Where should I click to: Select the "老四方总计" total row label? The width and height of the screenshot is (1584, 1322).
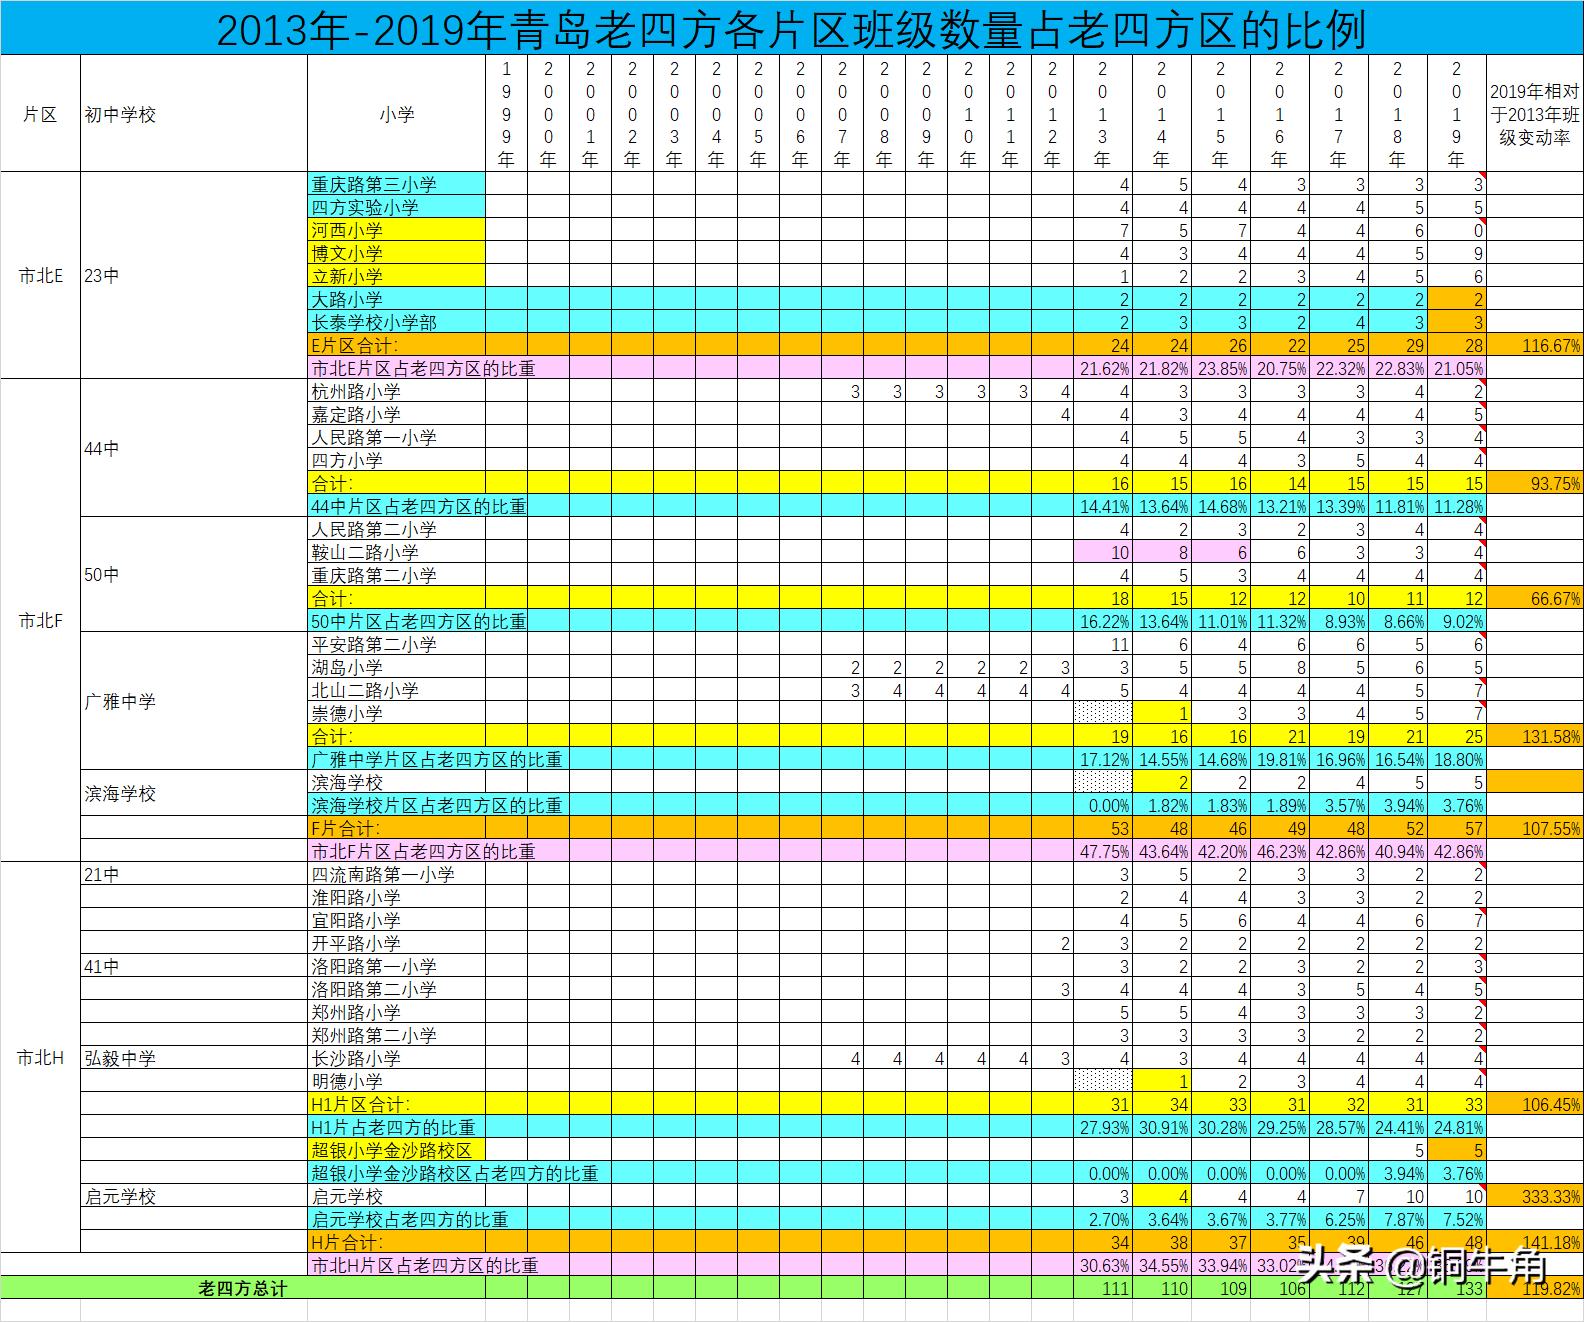[243, 1289]
